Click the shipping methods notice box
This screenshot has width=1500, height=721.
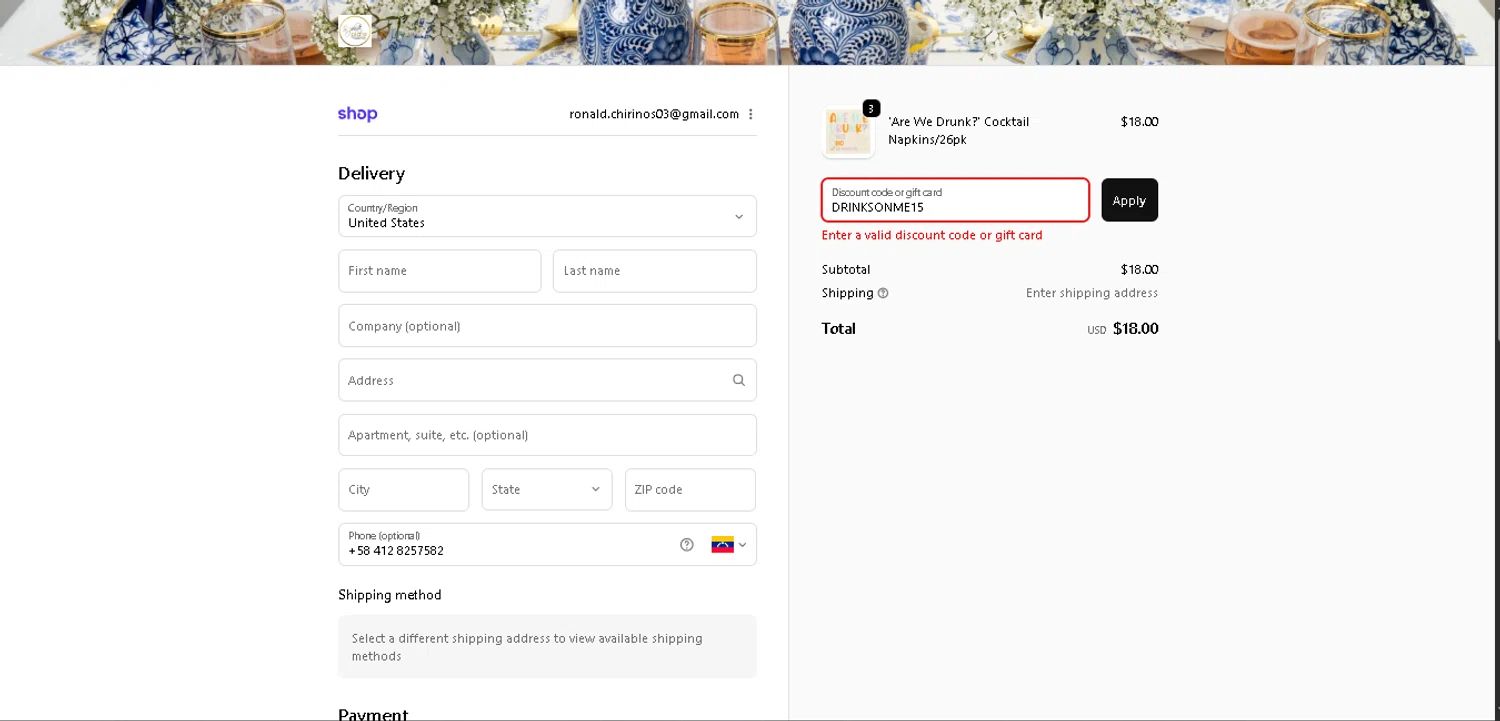tap(547, 647)
